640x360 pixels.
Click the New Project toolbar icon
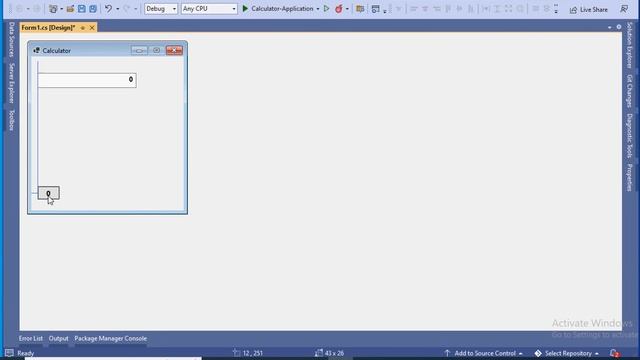(x=53, y=9)
